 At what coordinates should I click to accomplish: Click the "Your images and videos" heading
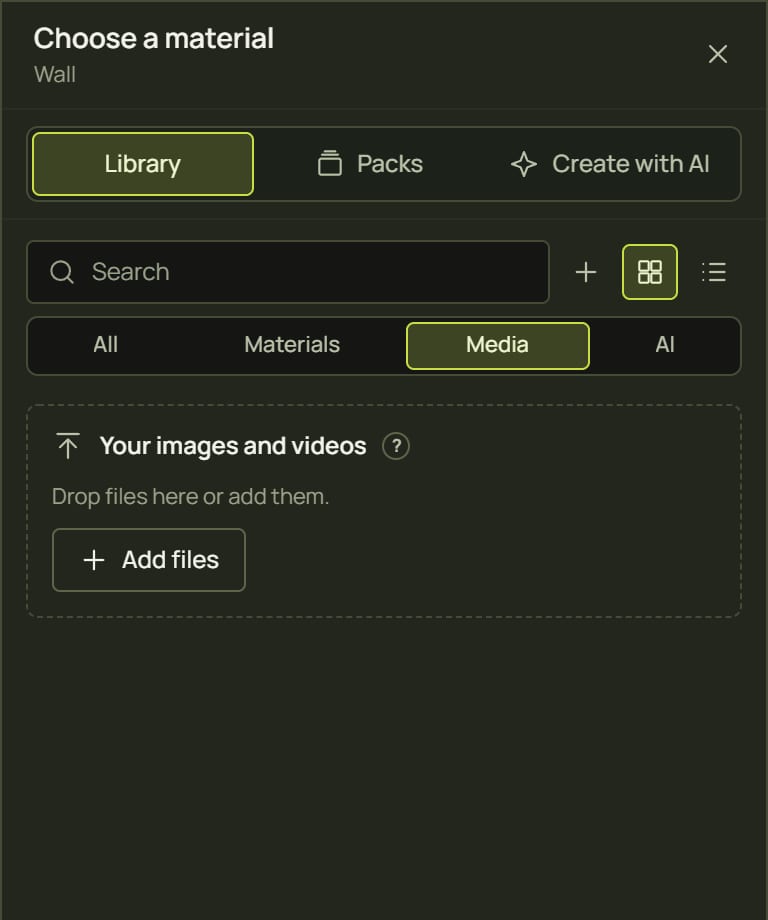(x=233, y=446)
